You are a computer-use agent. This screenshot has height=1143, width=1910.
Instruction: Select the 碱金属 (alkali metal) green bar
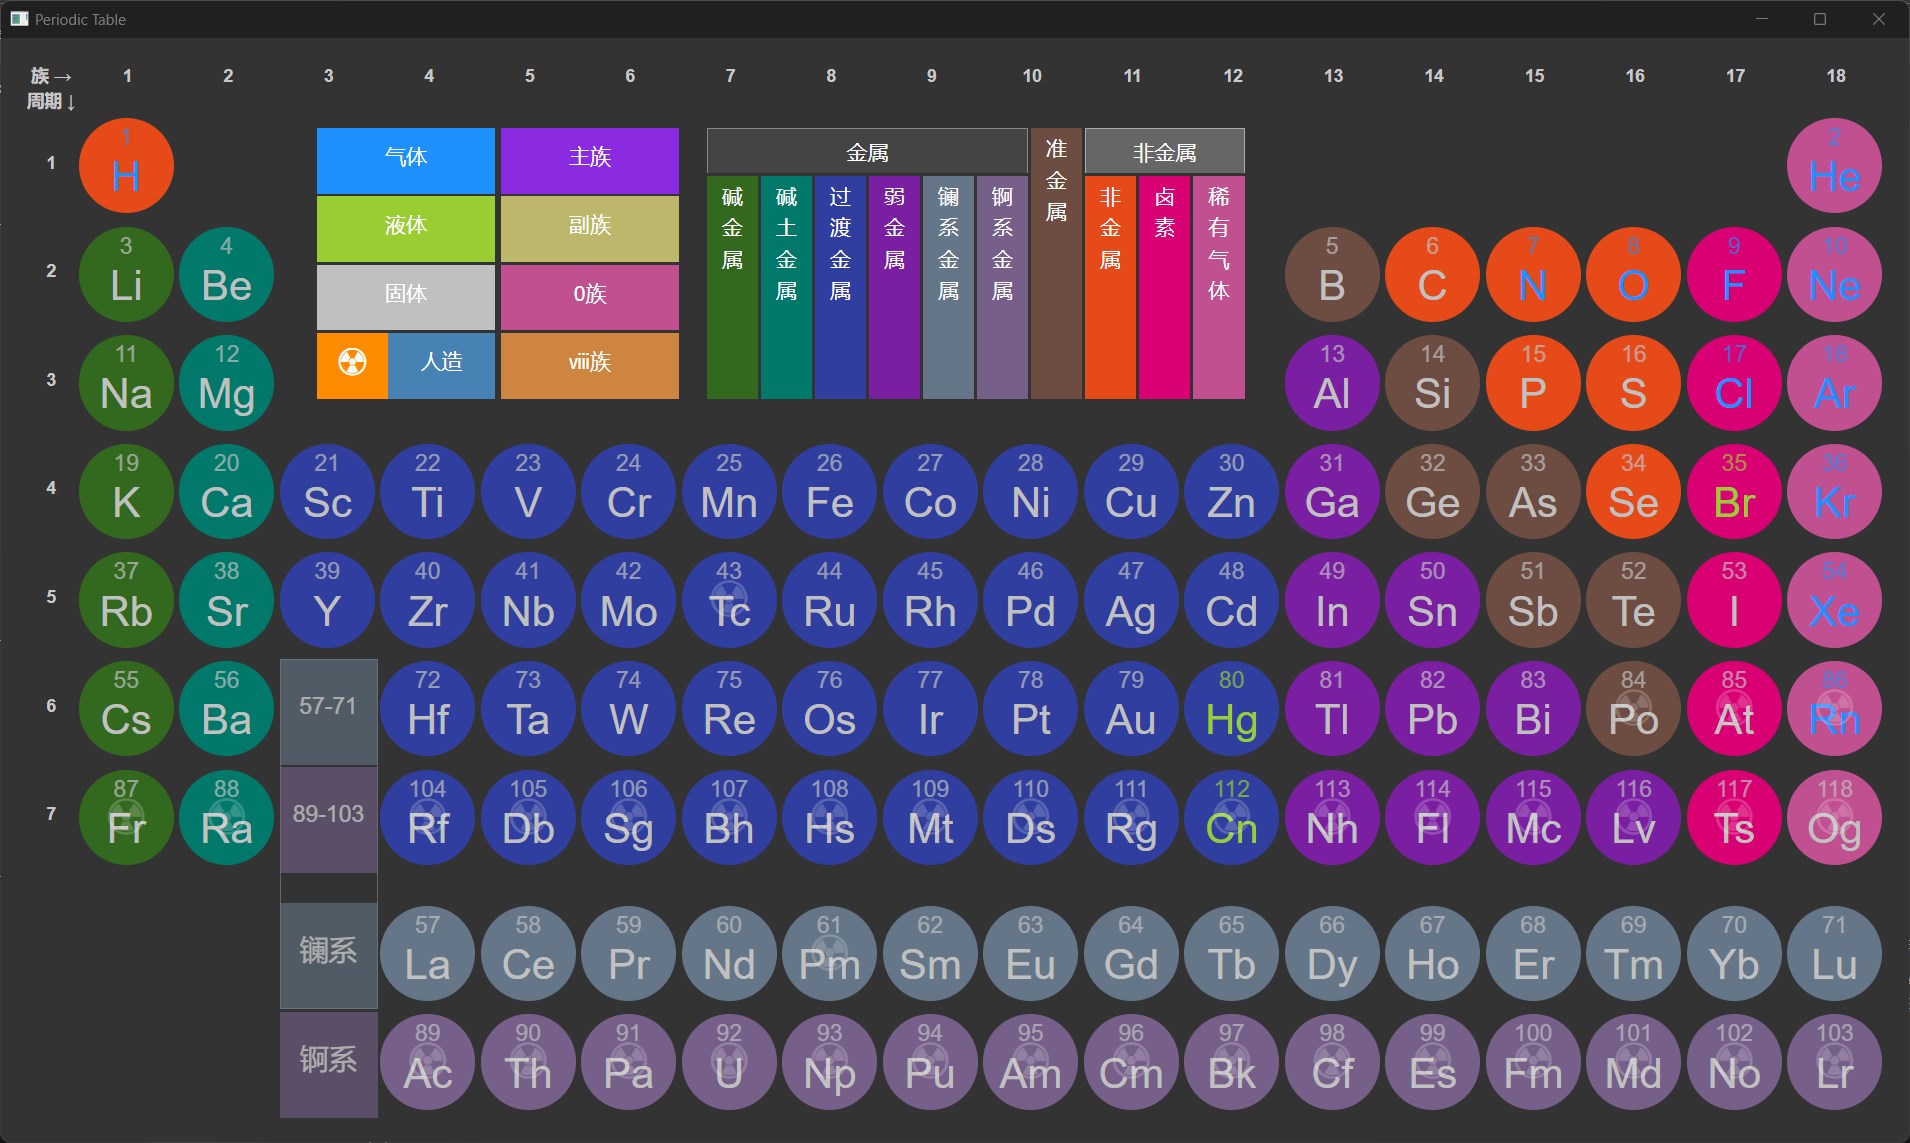(x=732, y=287)
